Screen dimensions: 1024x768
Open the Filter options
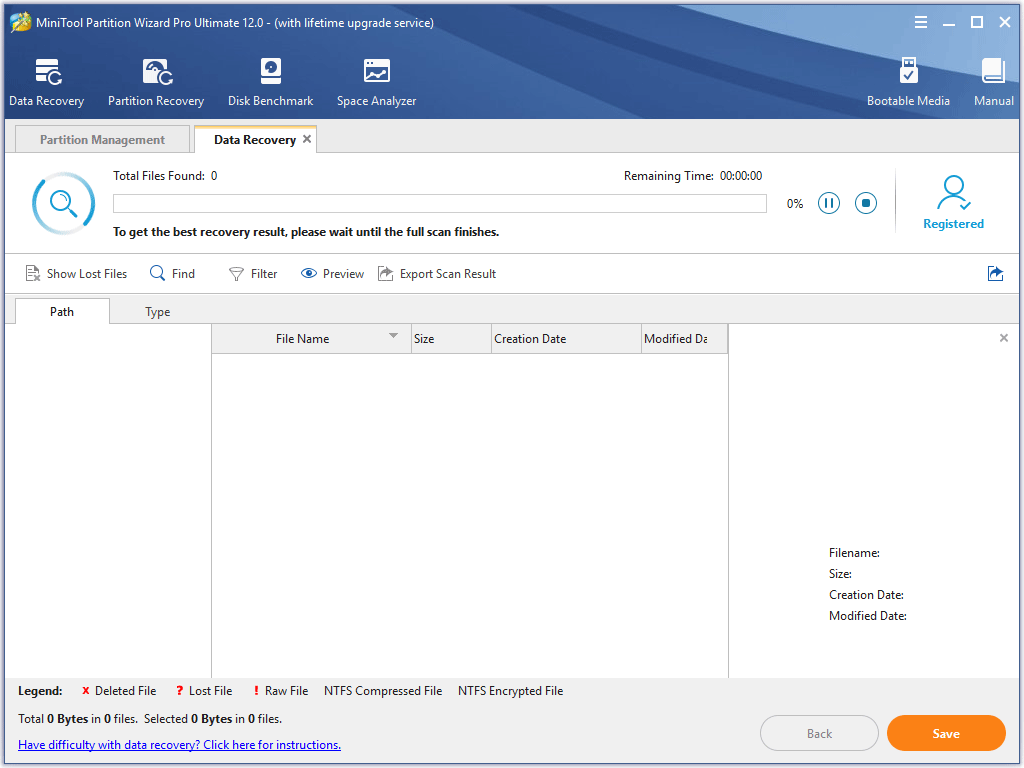pos(253,274)
